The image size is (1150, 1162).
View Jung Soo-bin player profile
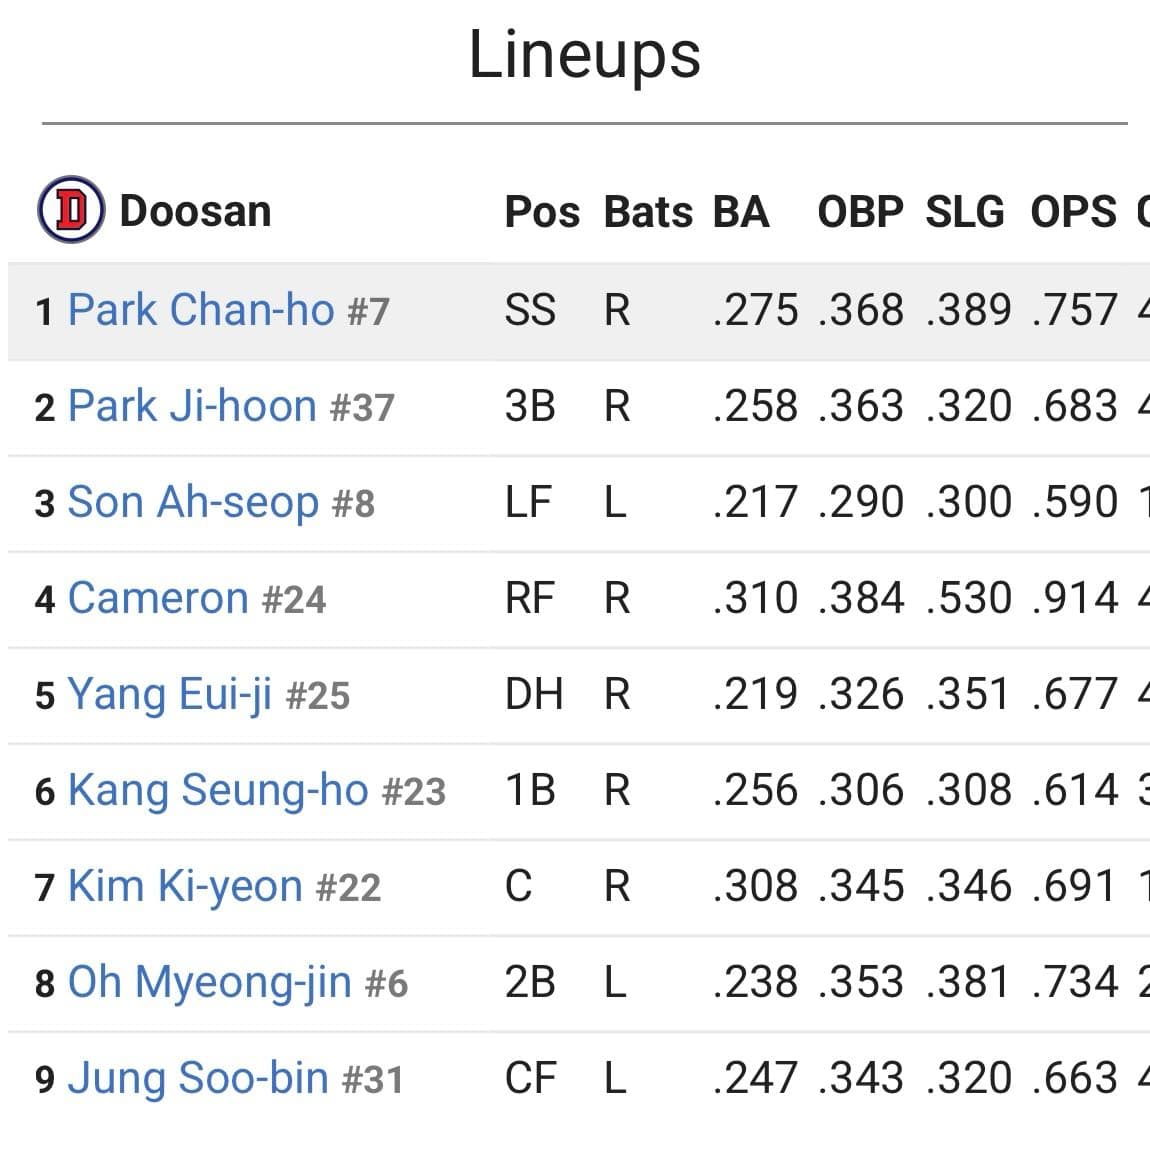coord(198,1078)
